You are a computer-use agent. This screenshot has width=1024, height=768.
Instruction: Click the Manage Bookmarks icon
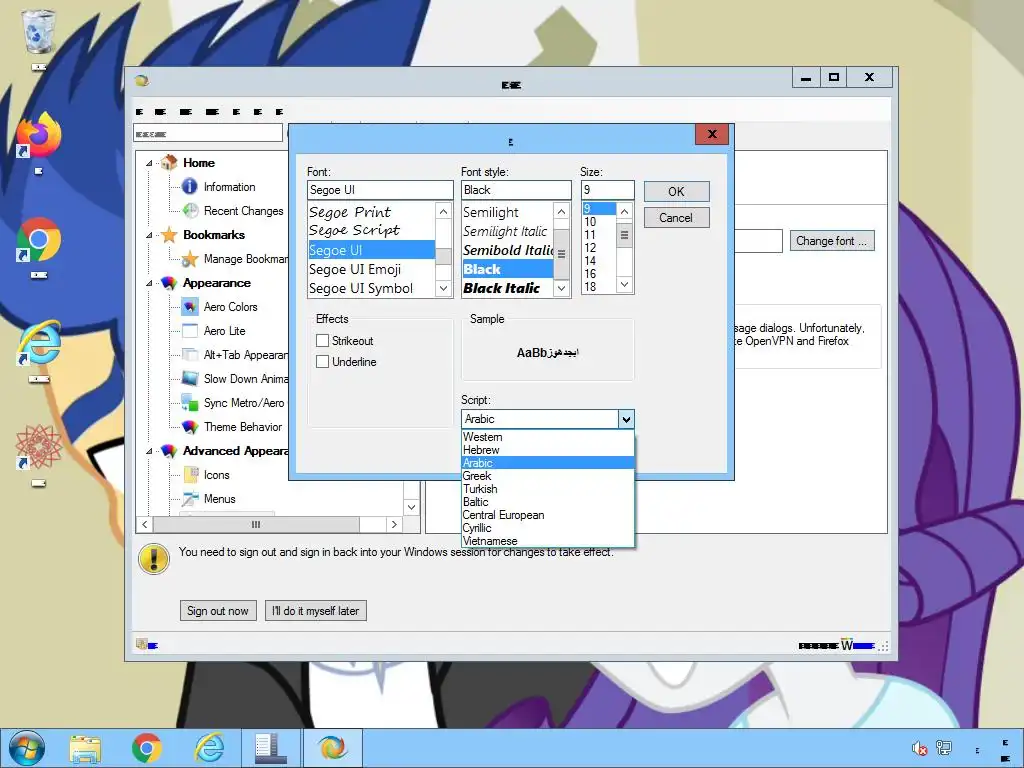[189, 259]
